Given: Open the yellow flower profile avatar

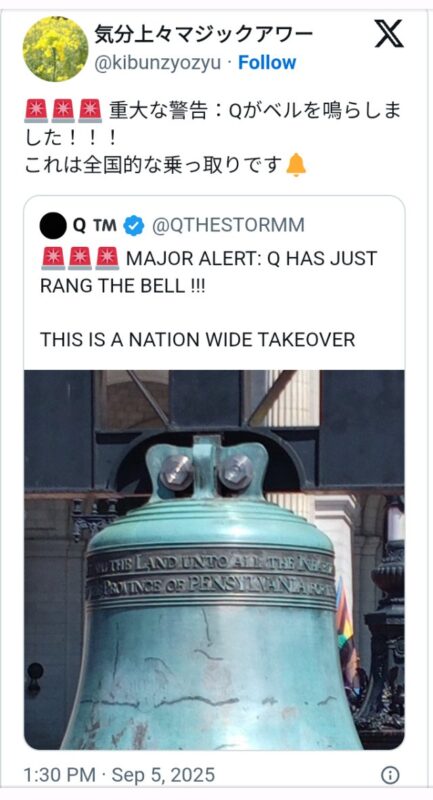Looking at the screenshot, I should pyautogui.click(x=56, y=49).
